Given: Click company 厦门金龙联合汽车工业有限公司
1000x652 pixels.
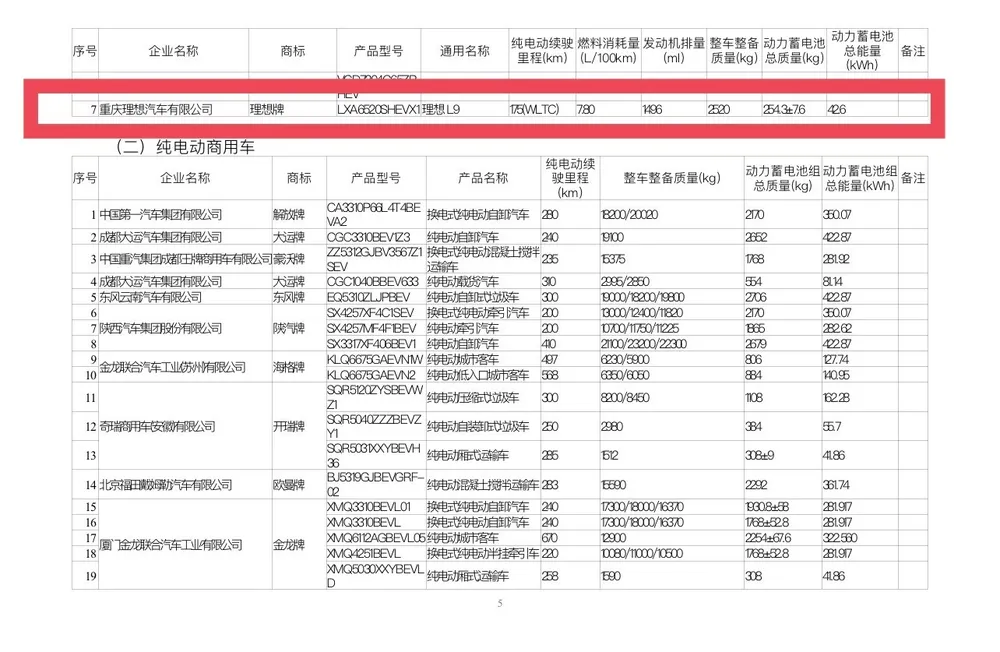Looking at the screenshot, I should point(171,545).
